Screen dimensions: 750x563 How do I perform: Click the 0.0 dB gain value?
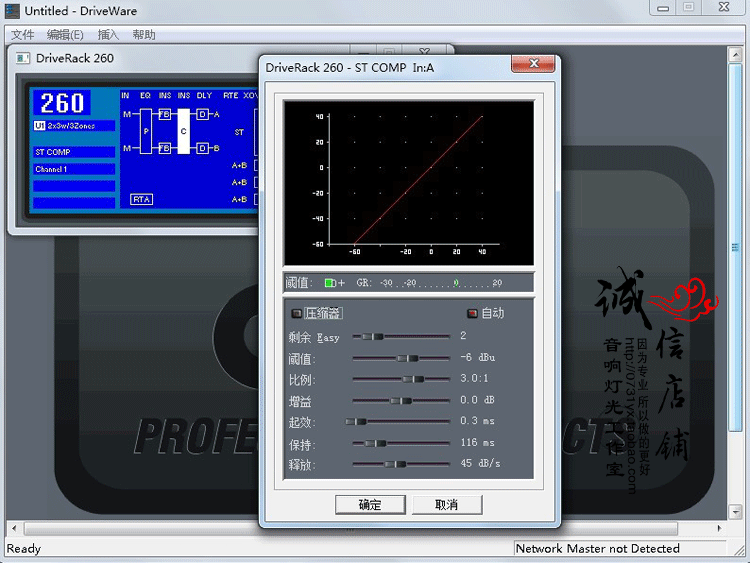(477, 400)
